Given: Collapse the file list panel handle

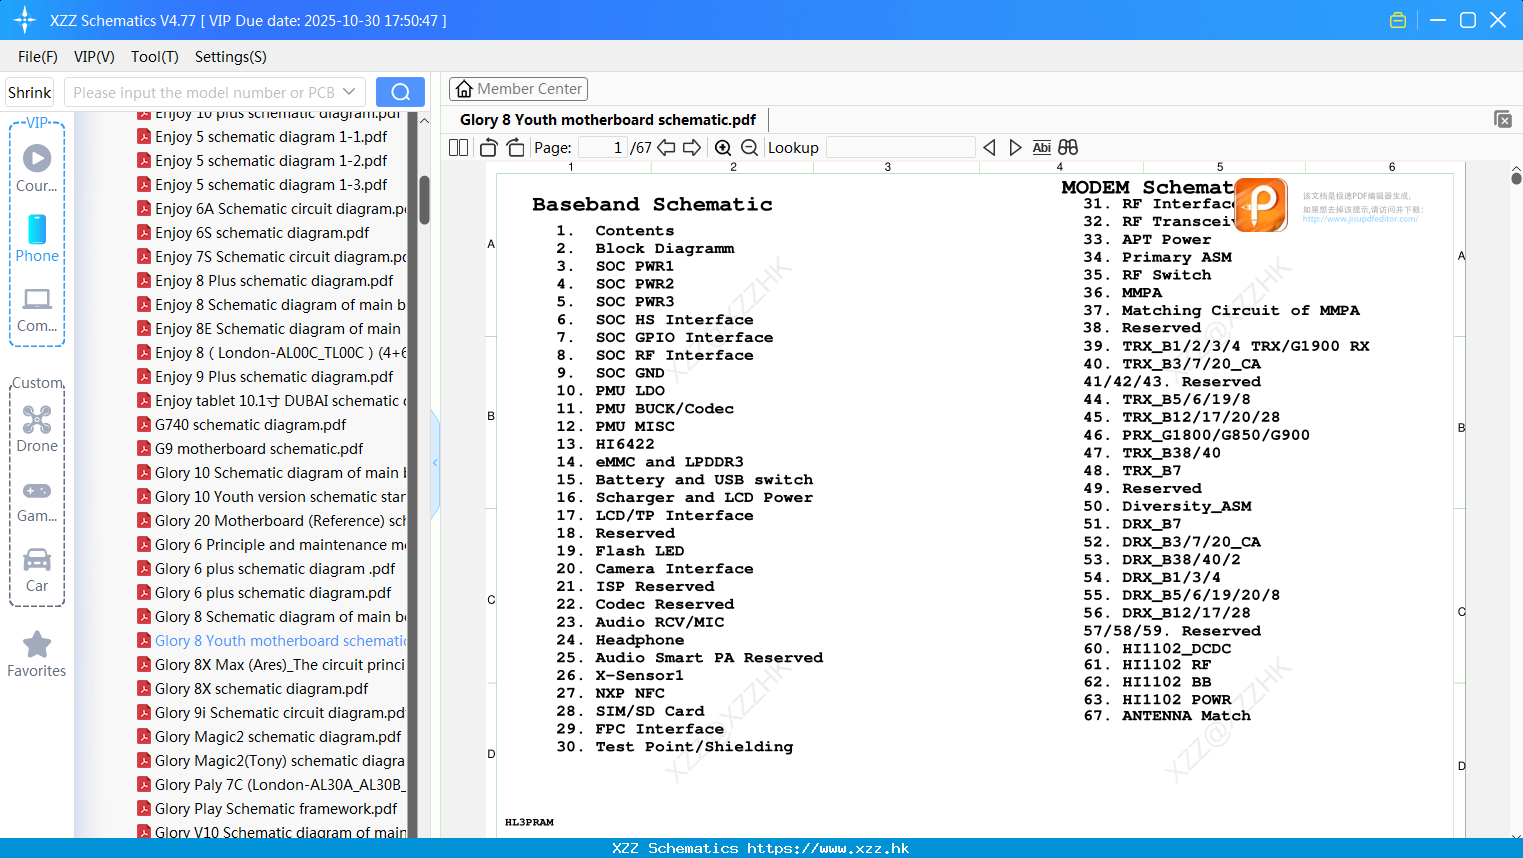Looking at the screenshot, I should 435,463.
